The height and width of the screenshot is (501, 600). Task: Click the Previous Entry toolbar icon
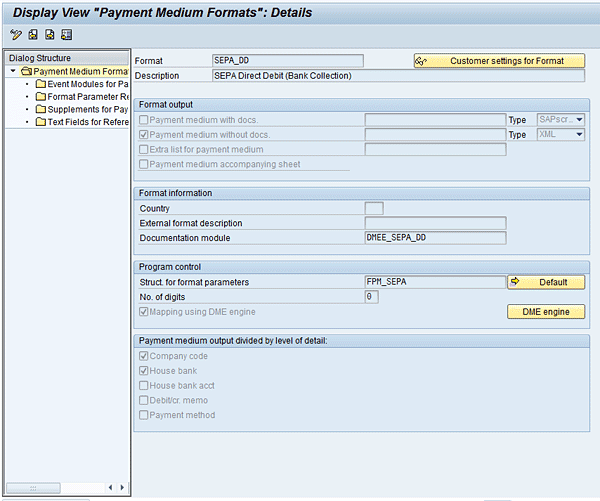tap(33, 34)
